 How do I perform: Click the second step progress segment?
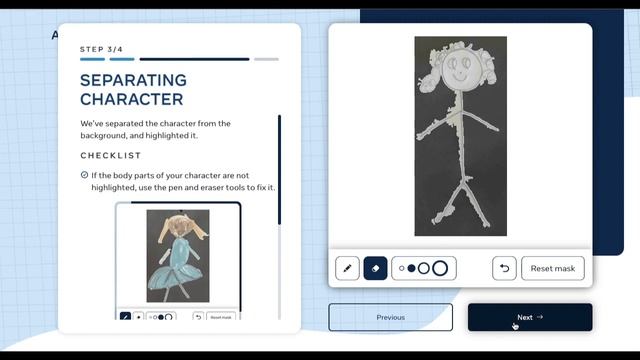point(122,59)
